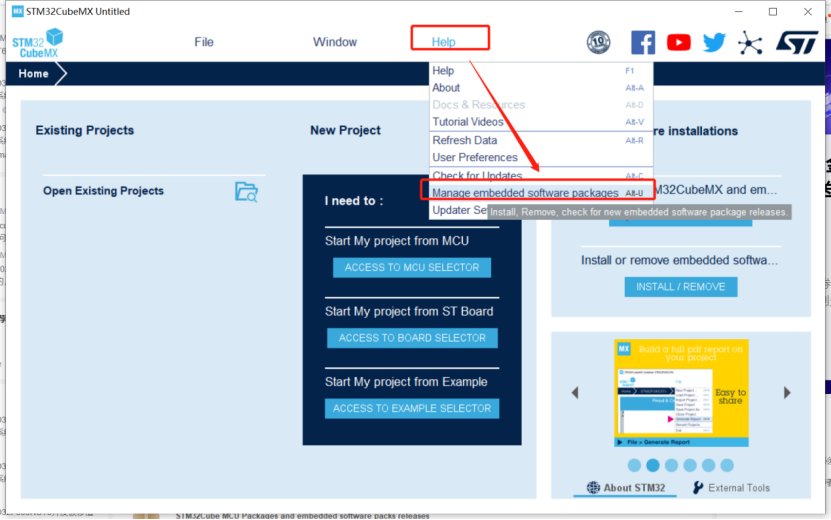Select the first carousel dot

(x=634, y=465)
